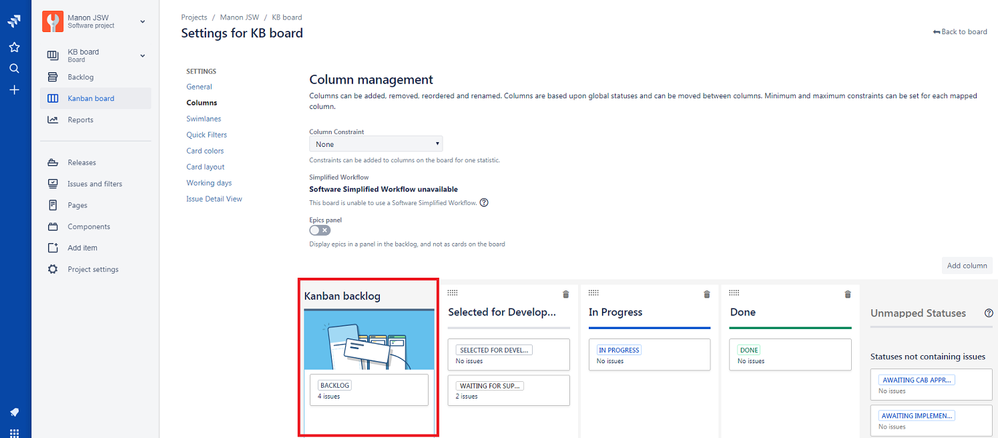This screenshot has width=998, height=438.
Task: Click the create plus icon
Action: 14,90
